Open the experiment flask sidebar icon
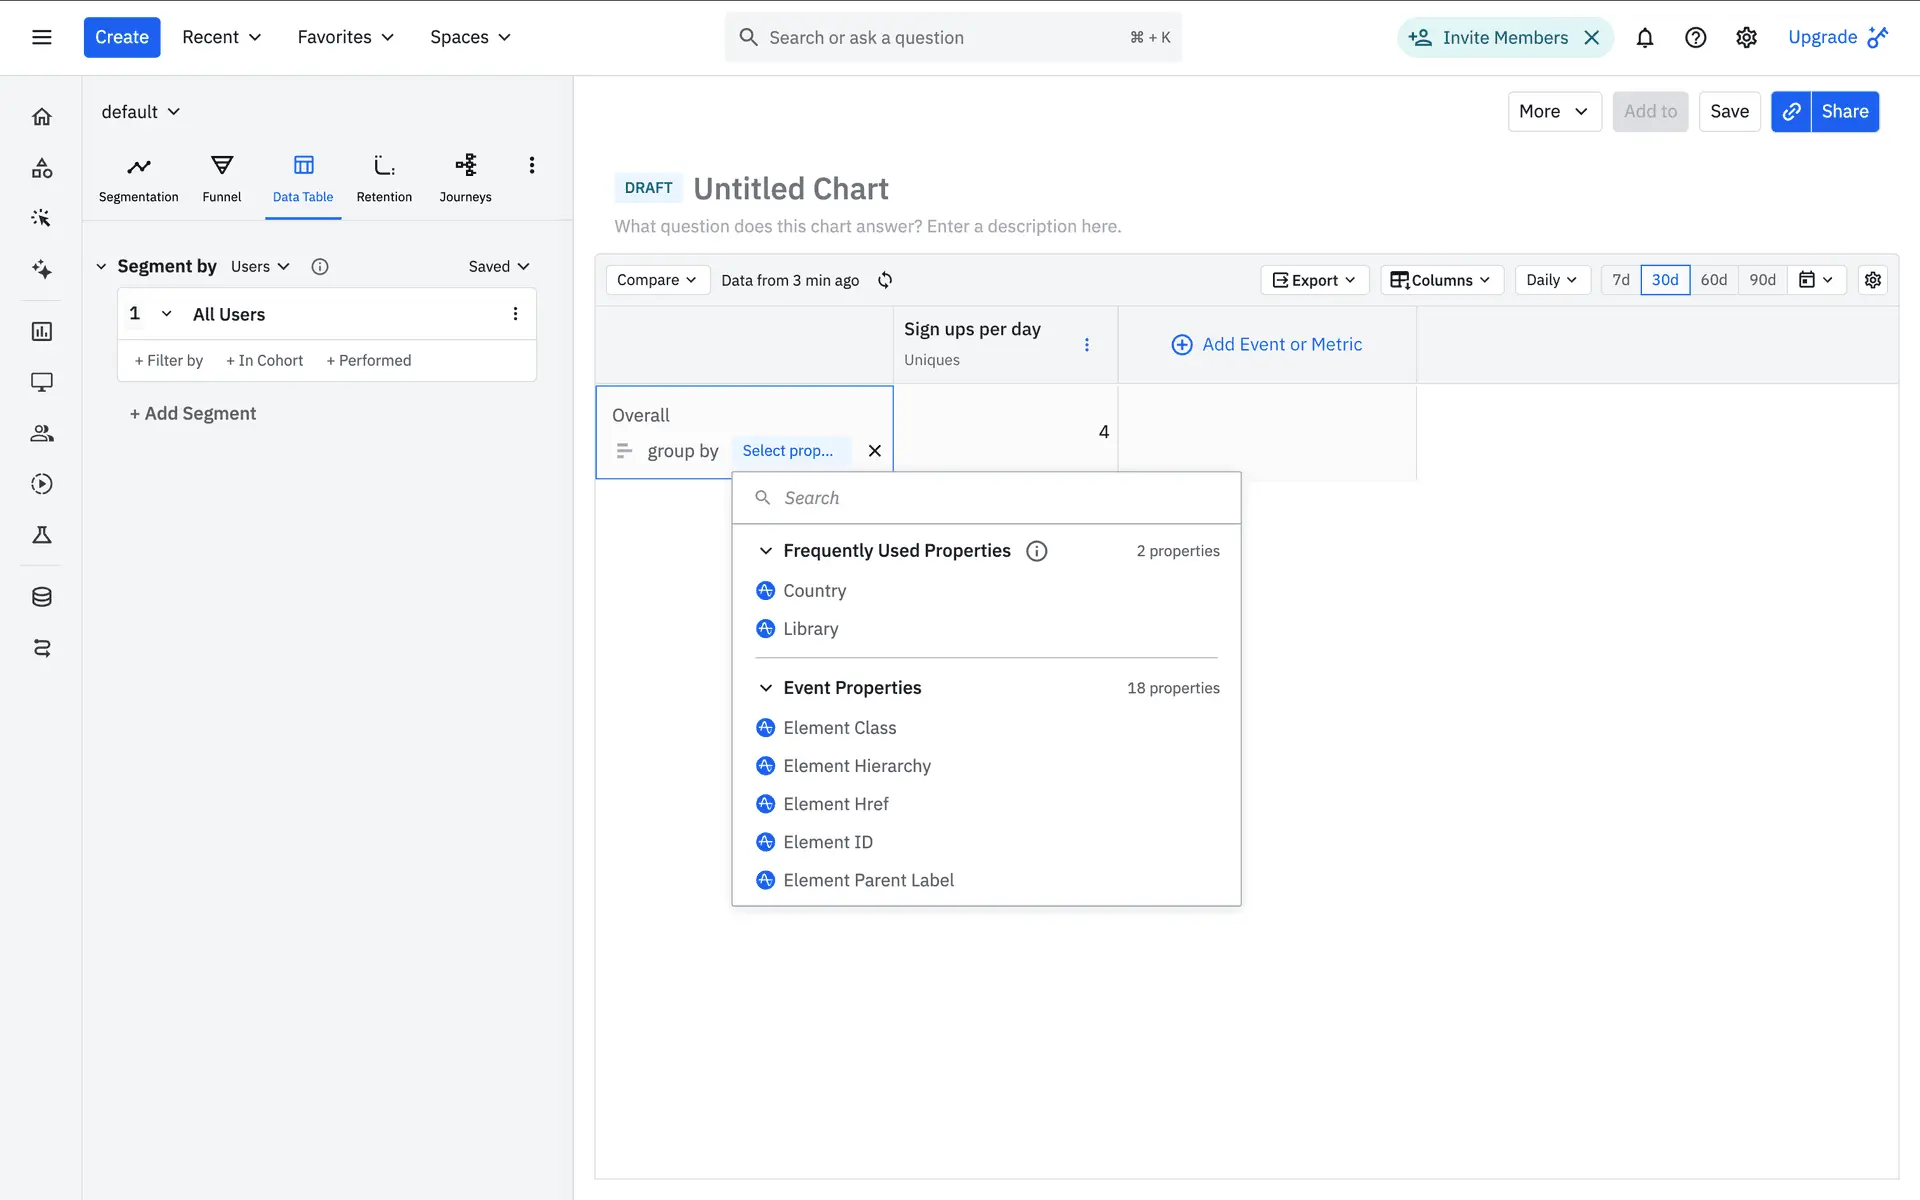1920x1200 pixels. point(42,535)
